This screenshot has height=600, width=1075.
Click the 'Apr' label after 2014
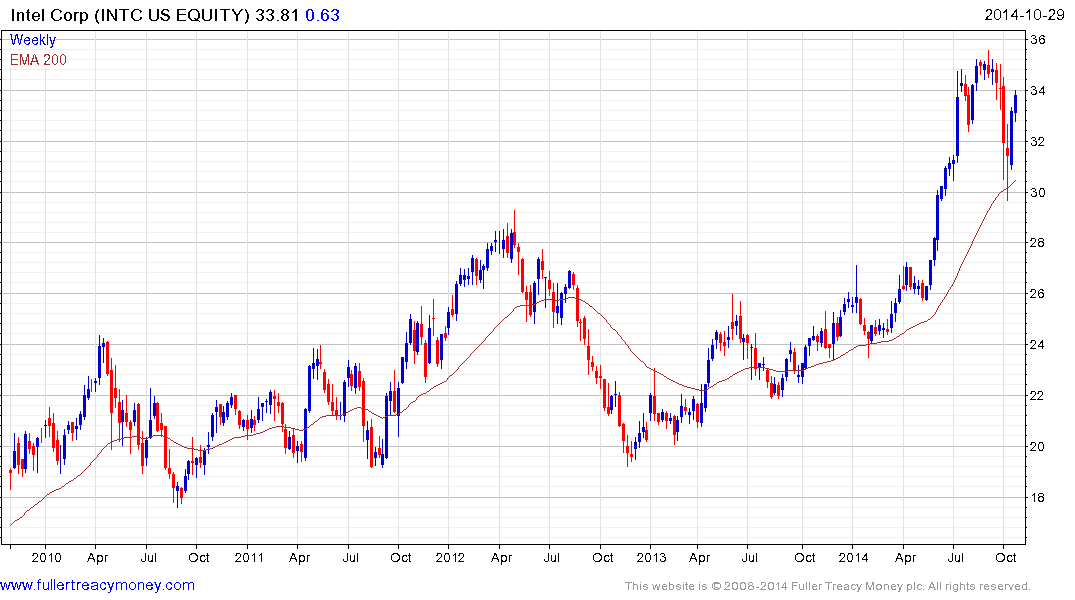[906, 558]
